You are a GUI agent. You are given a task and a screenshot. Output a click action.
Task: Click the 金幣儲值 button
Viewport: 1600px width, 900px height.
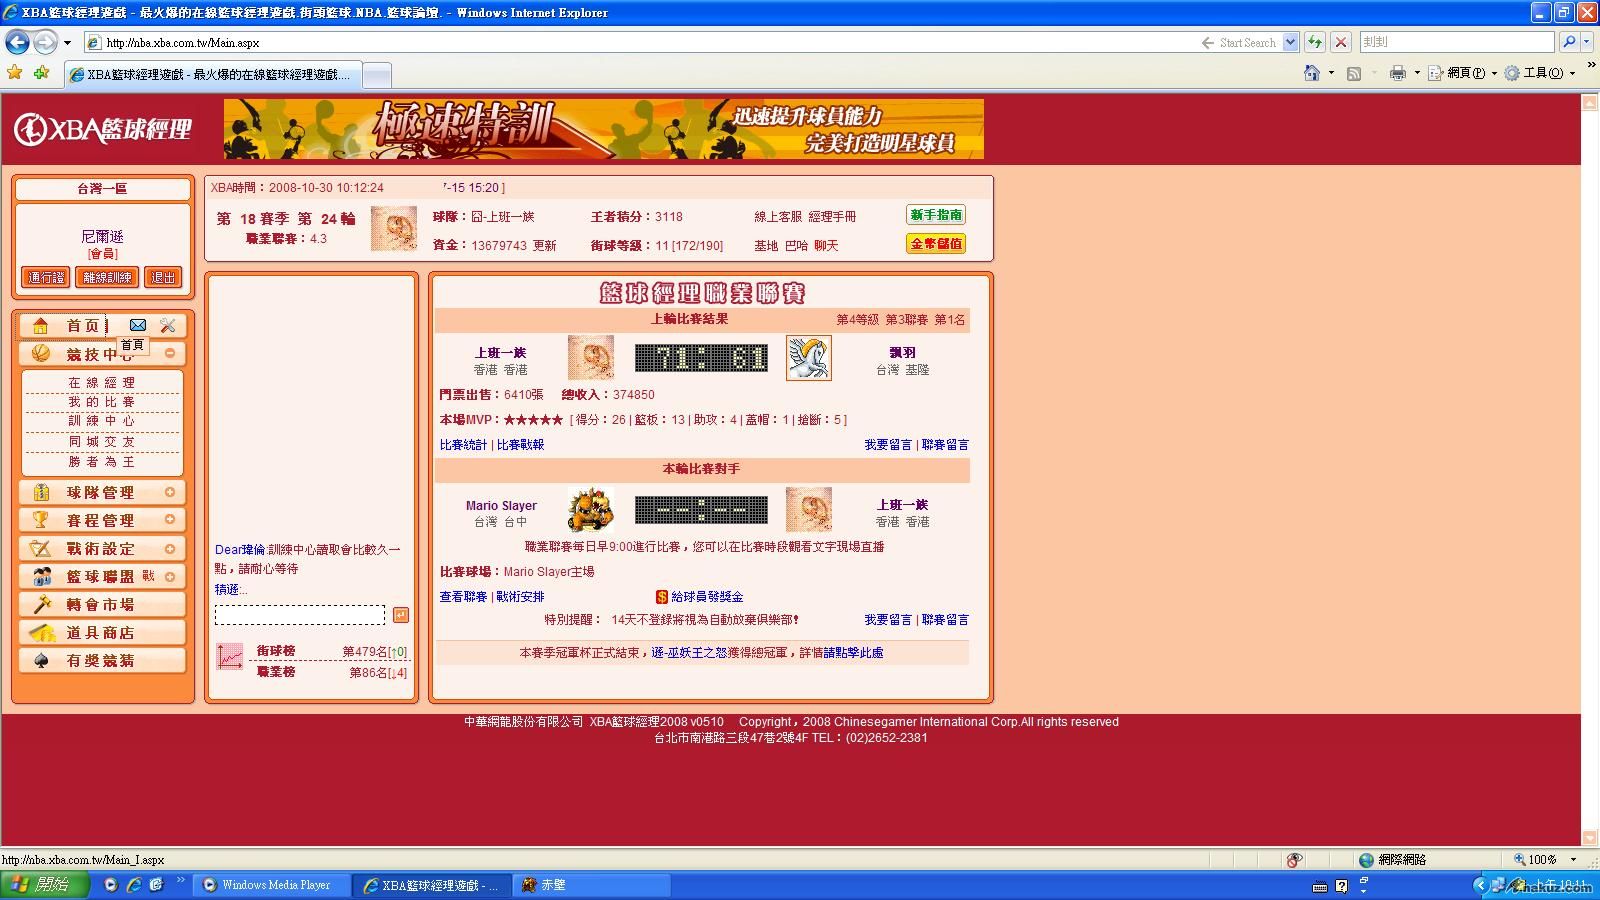936,243
